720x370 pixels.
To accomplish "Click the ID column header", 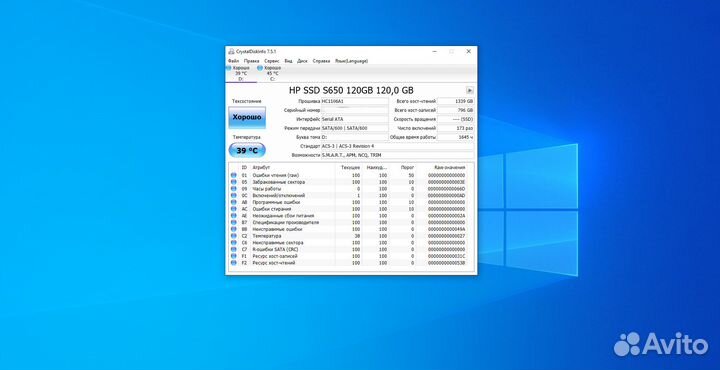I will pyautogui.click(x=244, y=168).
